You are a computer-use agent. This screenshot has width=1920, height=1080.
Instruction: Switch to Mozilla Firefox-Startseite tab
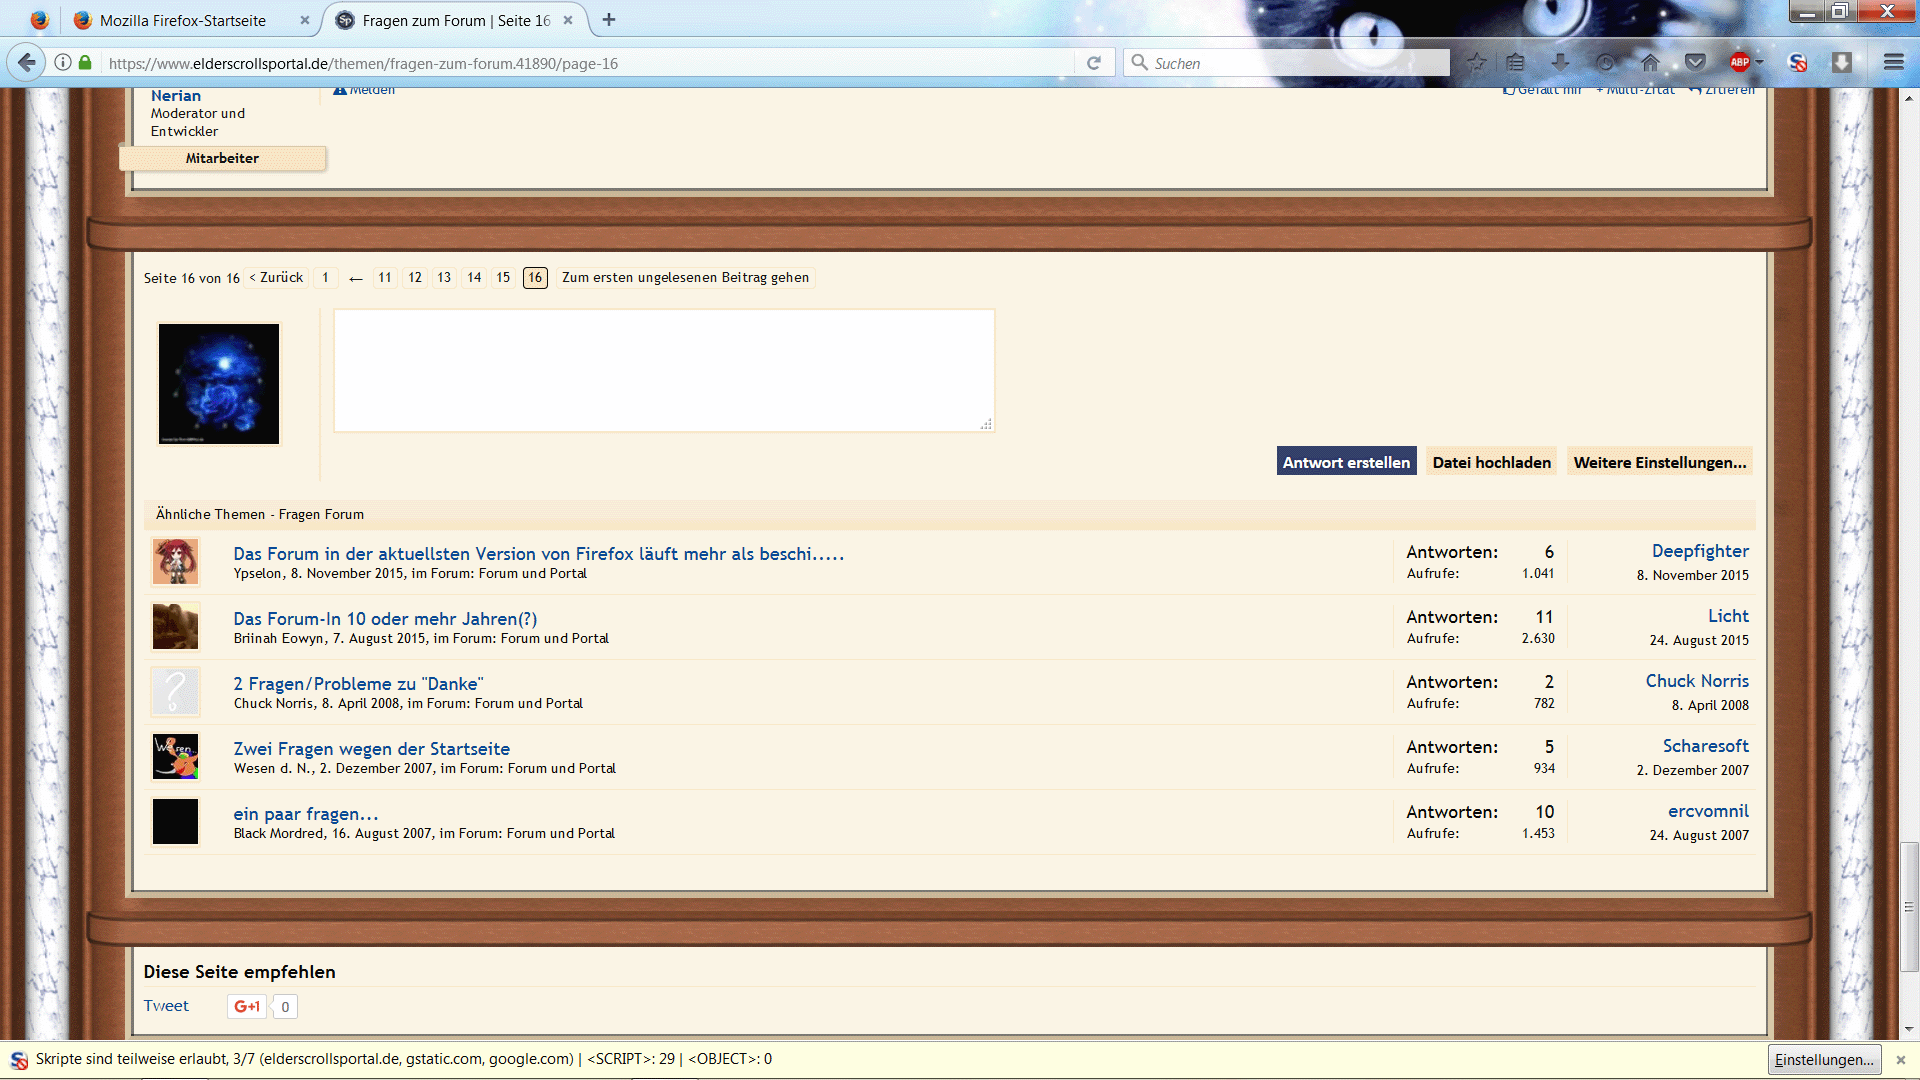click(183, 20)
